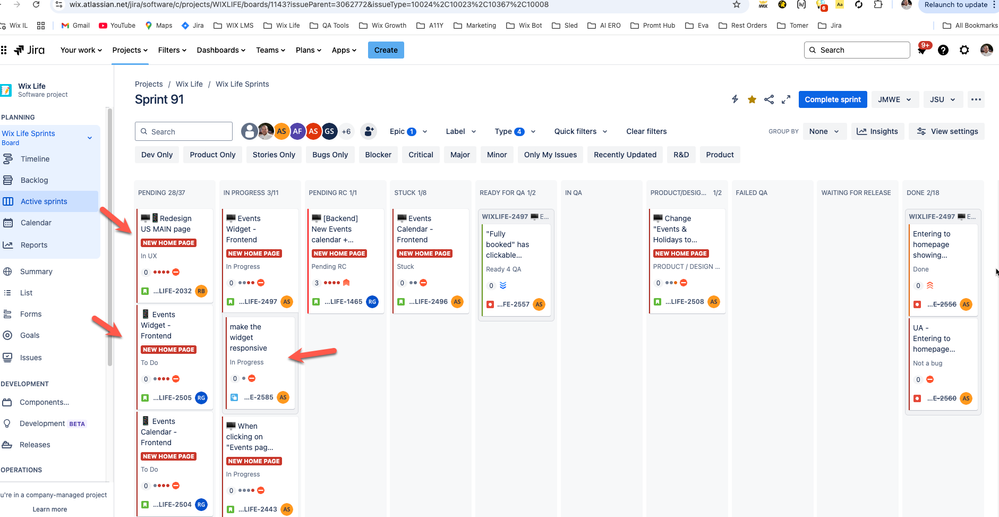Open the Group By None dropdown

tap(824, 131)
